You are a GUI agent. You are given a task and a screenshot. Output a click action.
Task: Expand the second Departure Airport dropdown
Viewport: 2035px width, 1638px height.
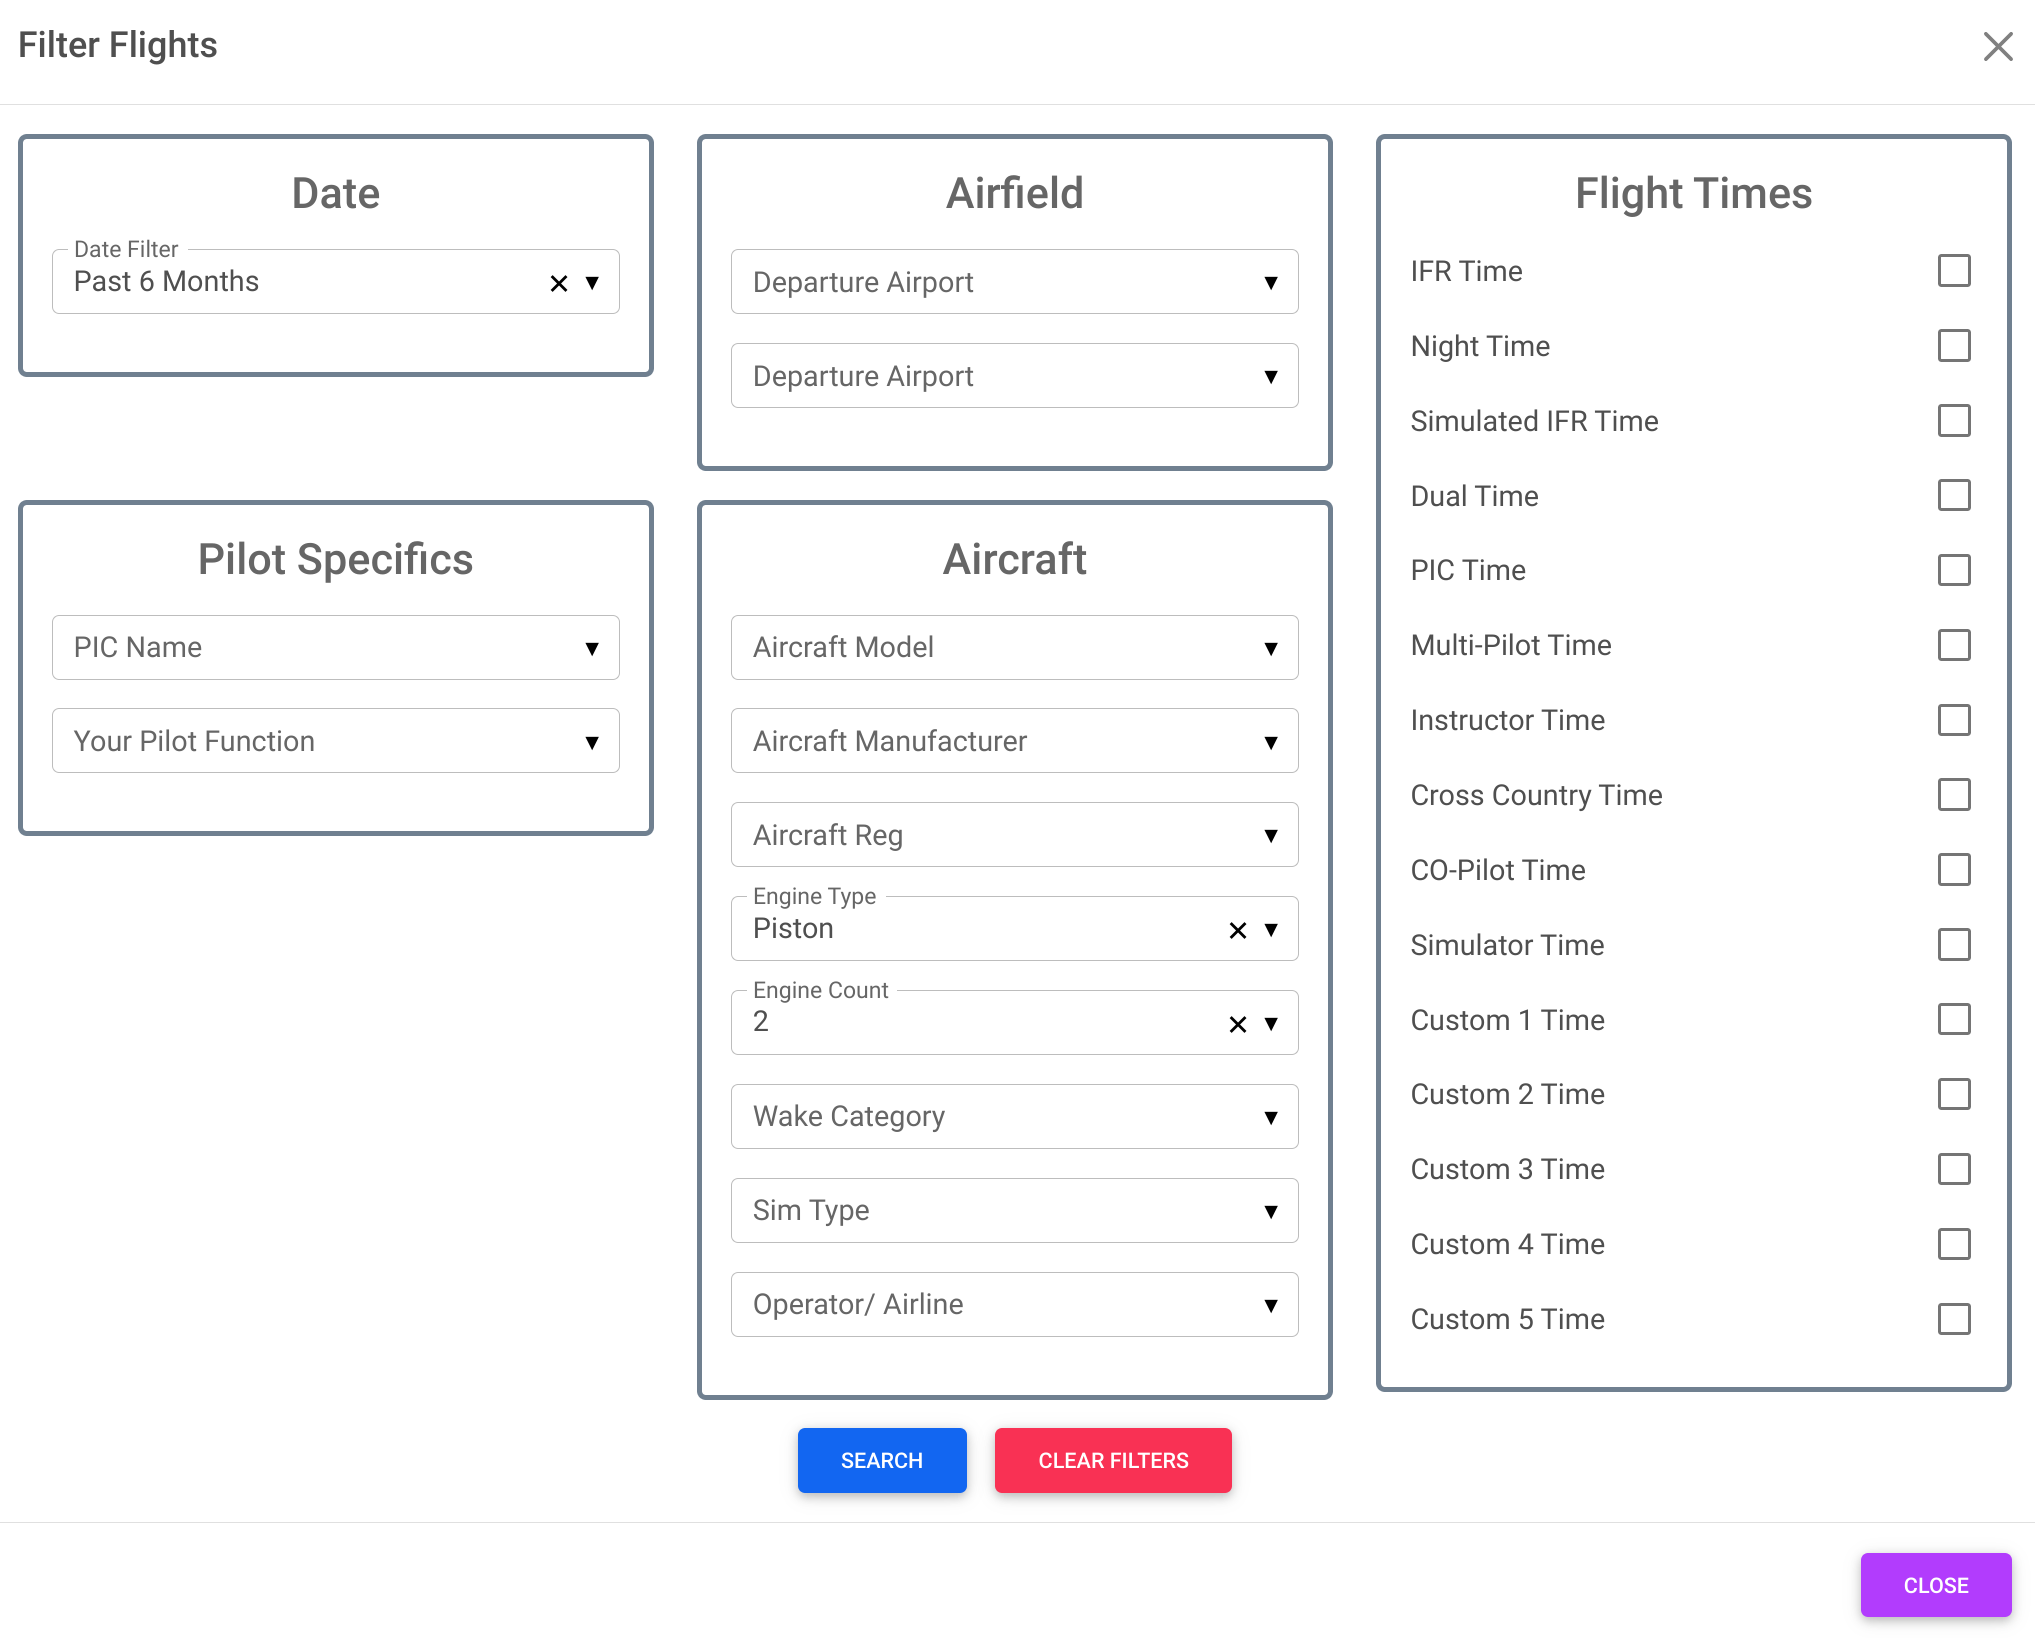[1014, 376]
